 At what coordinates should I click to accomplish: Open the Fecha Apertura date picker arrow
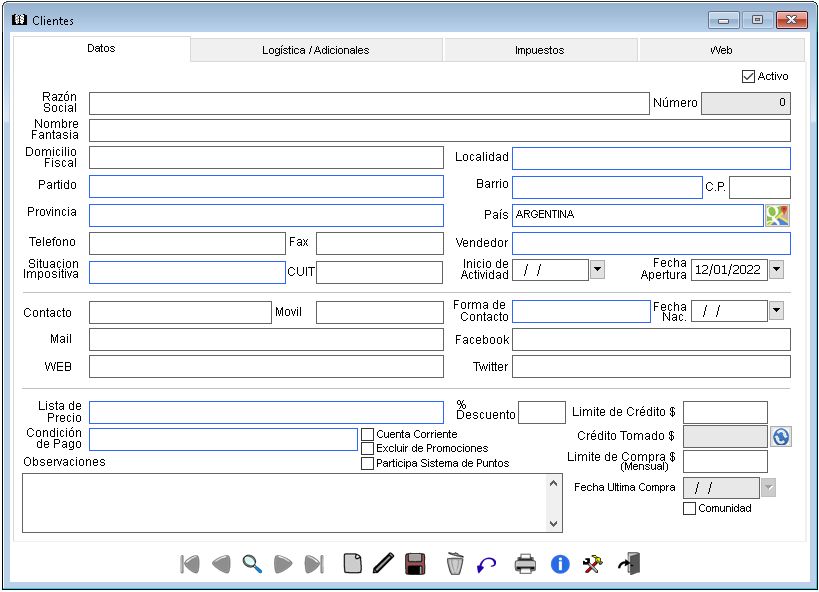tap(776, 269)
